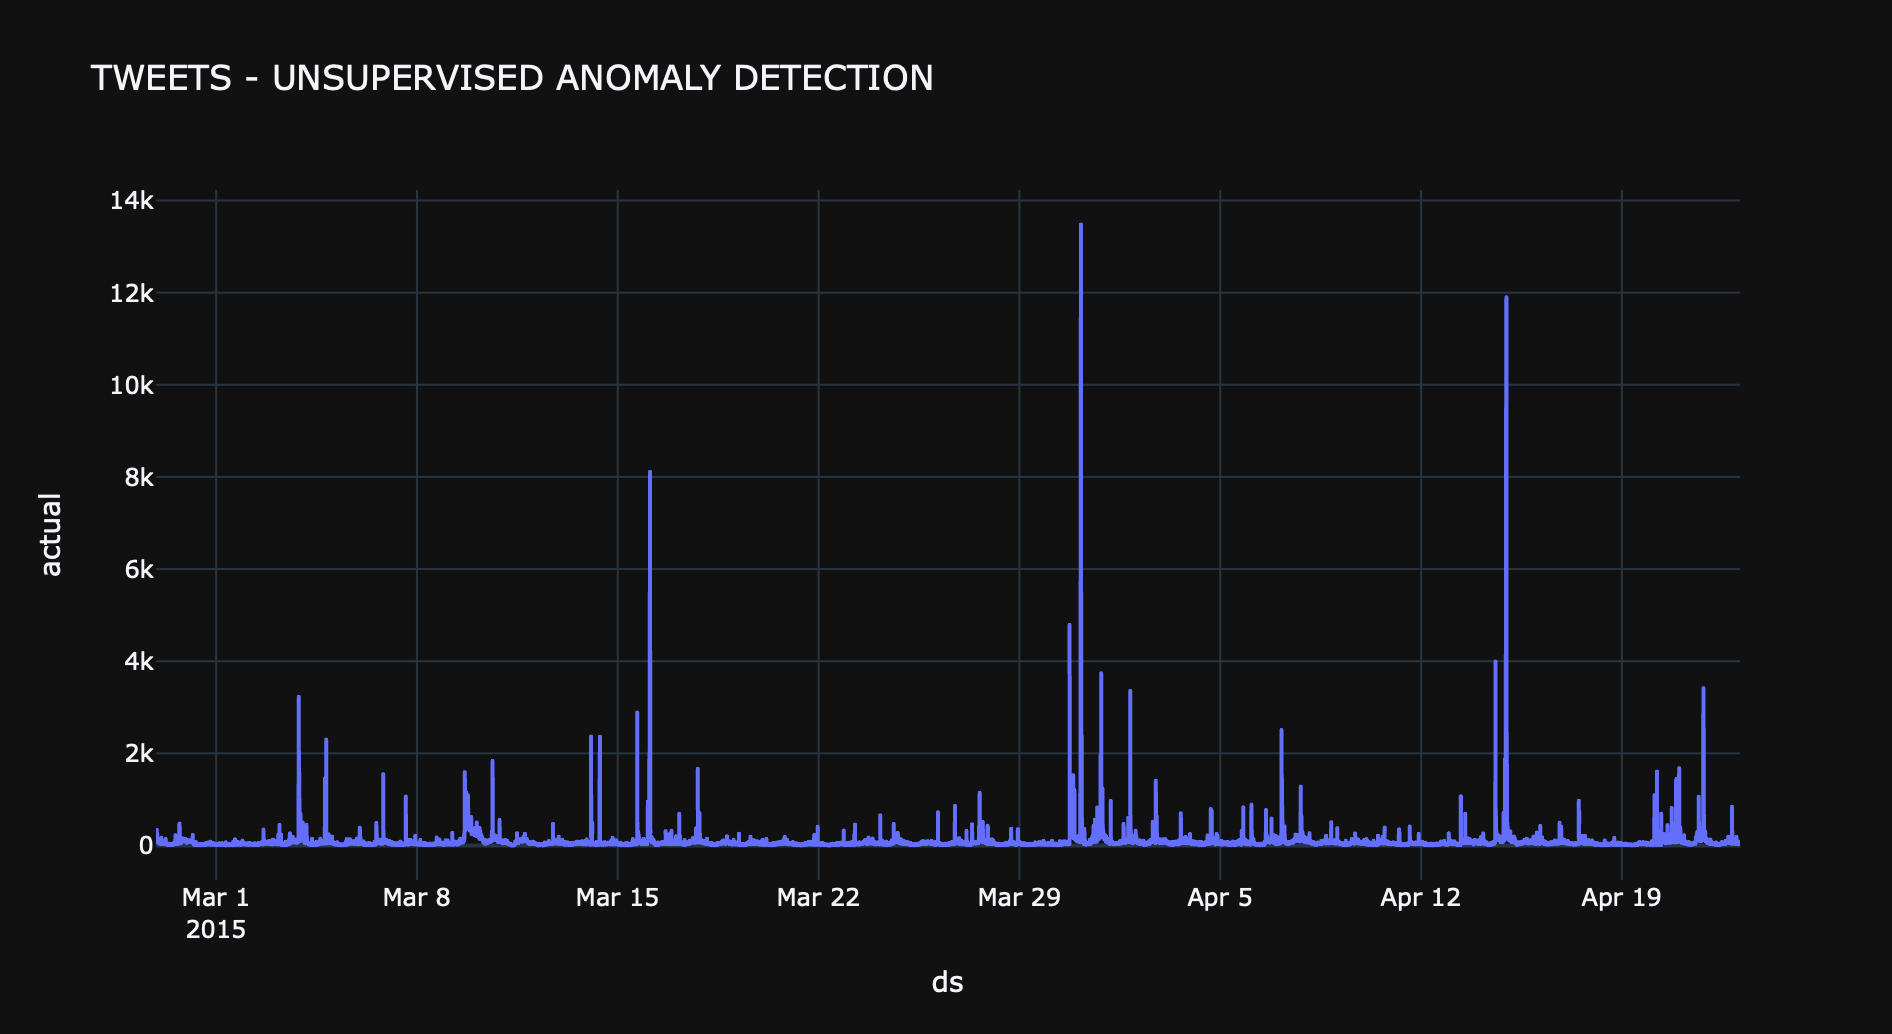Screen dimensions: 1892x1034
Task: Click the Mar 1 2015 axis label
Action: (216, 913)
